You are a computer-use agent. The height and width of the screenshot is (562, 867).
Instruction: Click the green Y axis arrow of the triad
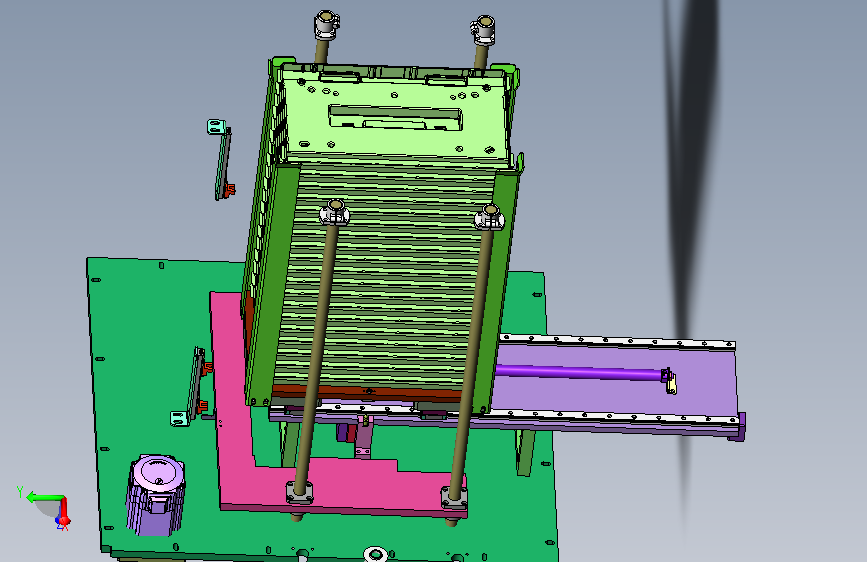pyautogui.click(x=43, y=497)
